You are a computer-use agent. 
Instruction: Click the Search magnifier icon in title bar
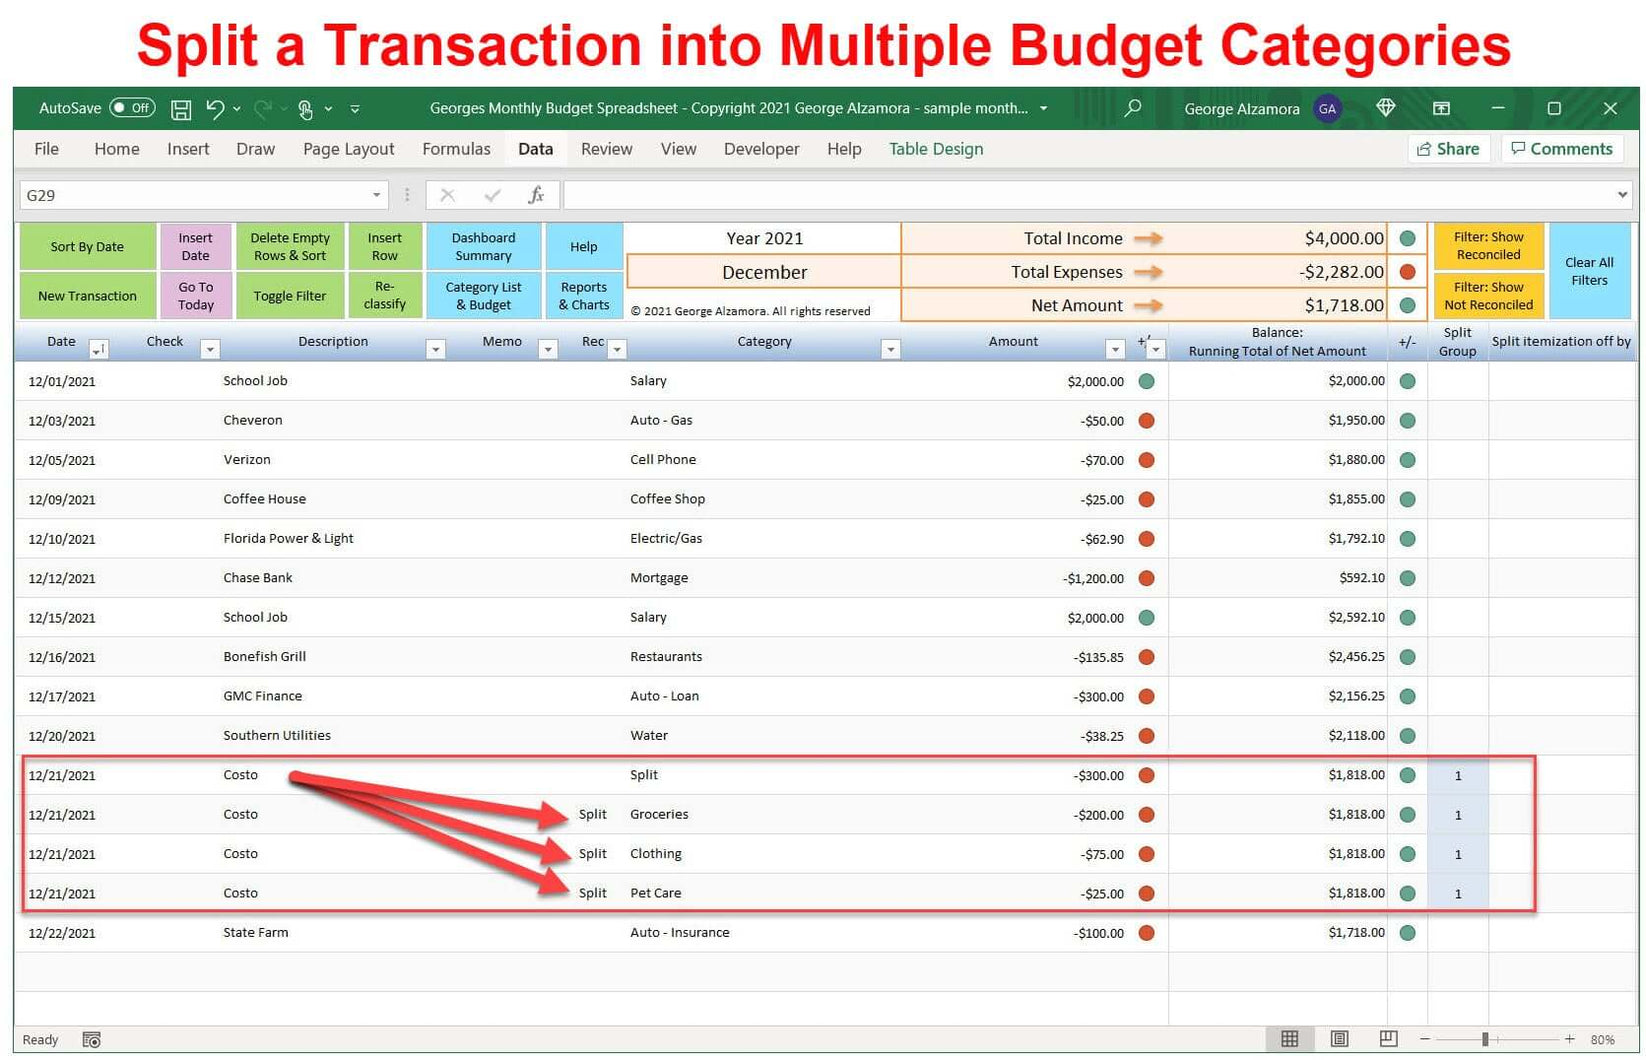pos(1132,108)
